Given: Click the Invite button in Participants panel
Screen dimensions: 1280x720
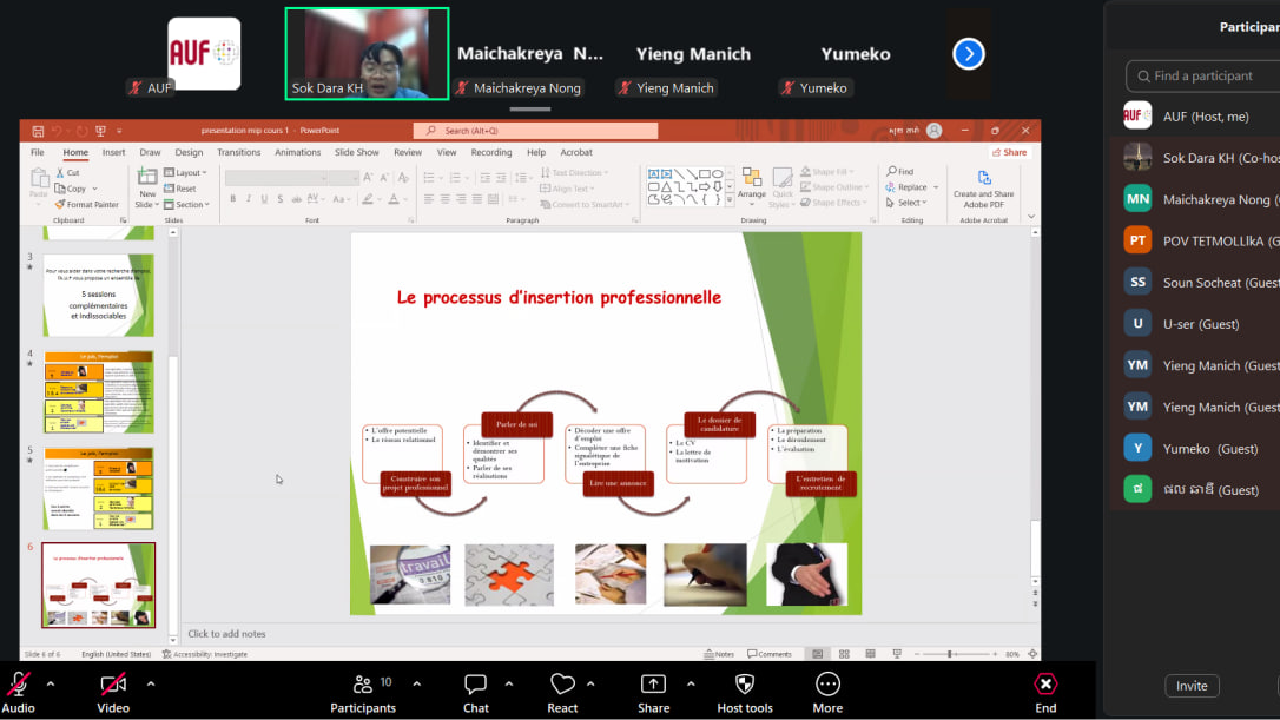Looking at the screenshot, I should point(1192,686).
